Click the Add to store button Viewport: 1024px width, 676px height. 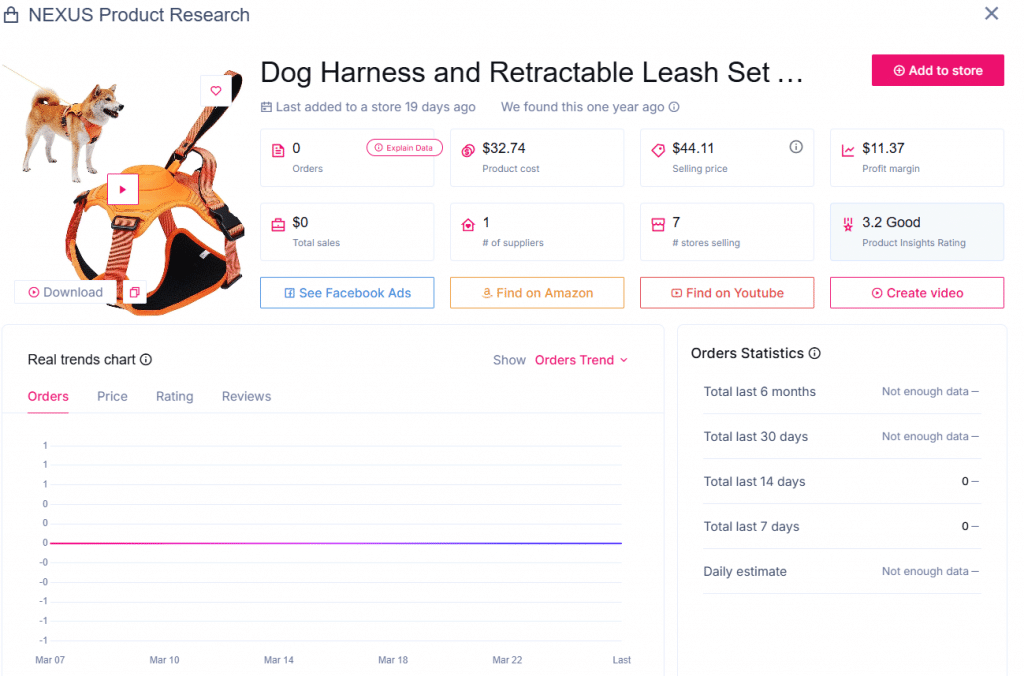[937, 70]
